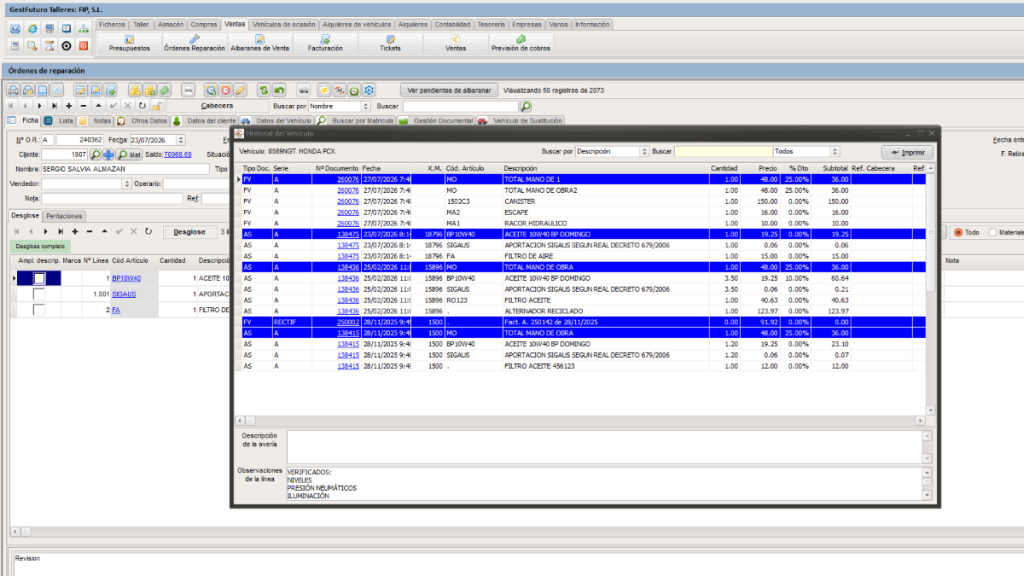The height and width of the screenshot is (576, 1024).
Task: Click the padlock unlock icon in the navigation bar
Action: click(157, 106)
